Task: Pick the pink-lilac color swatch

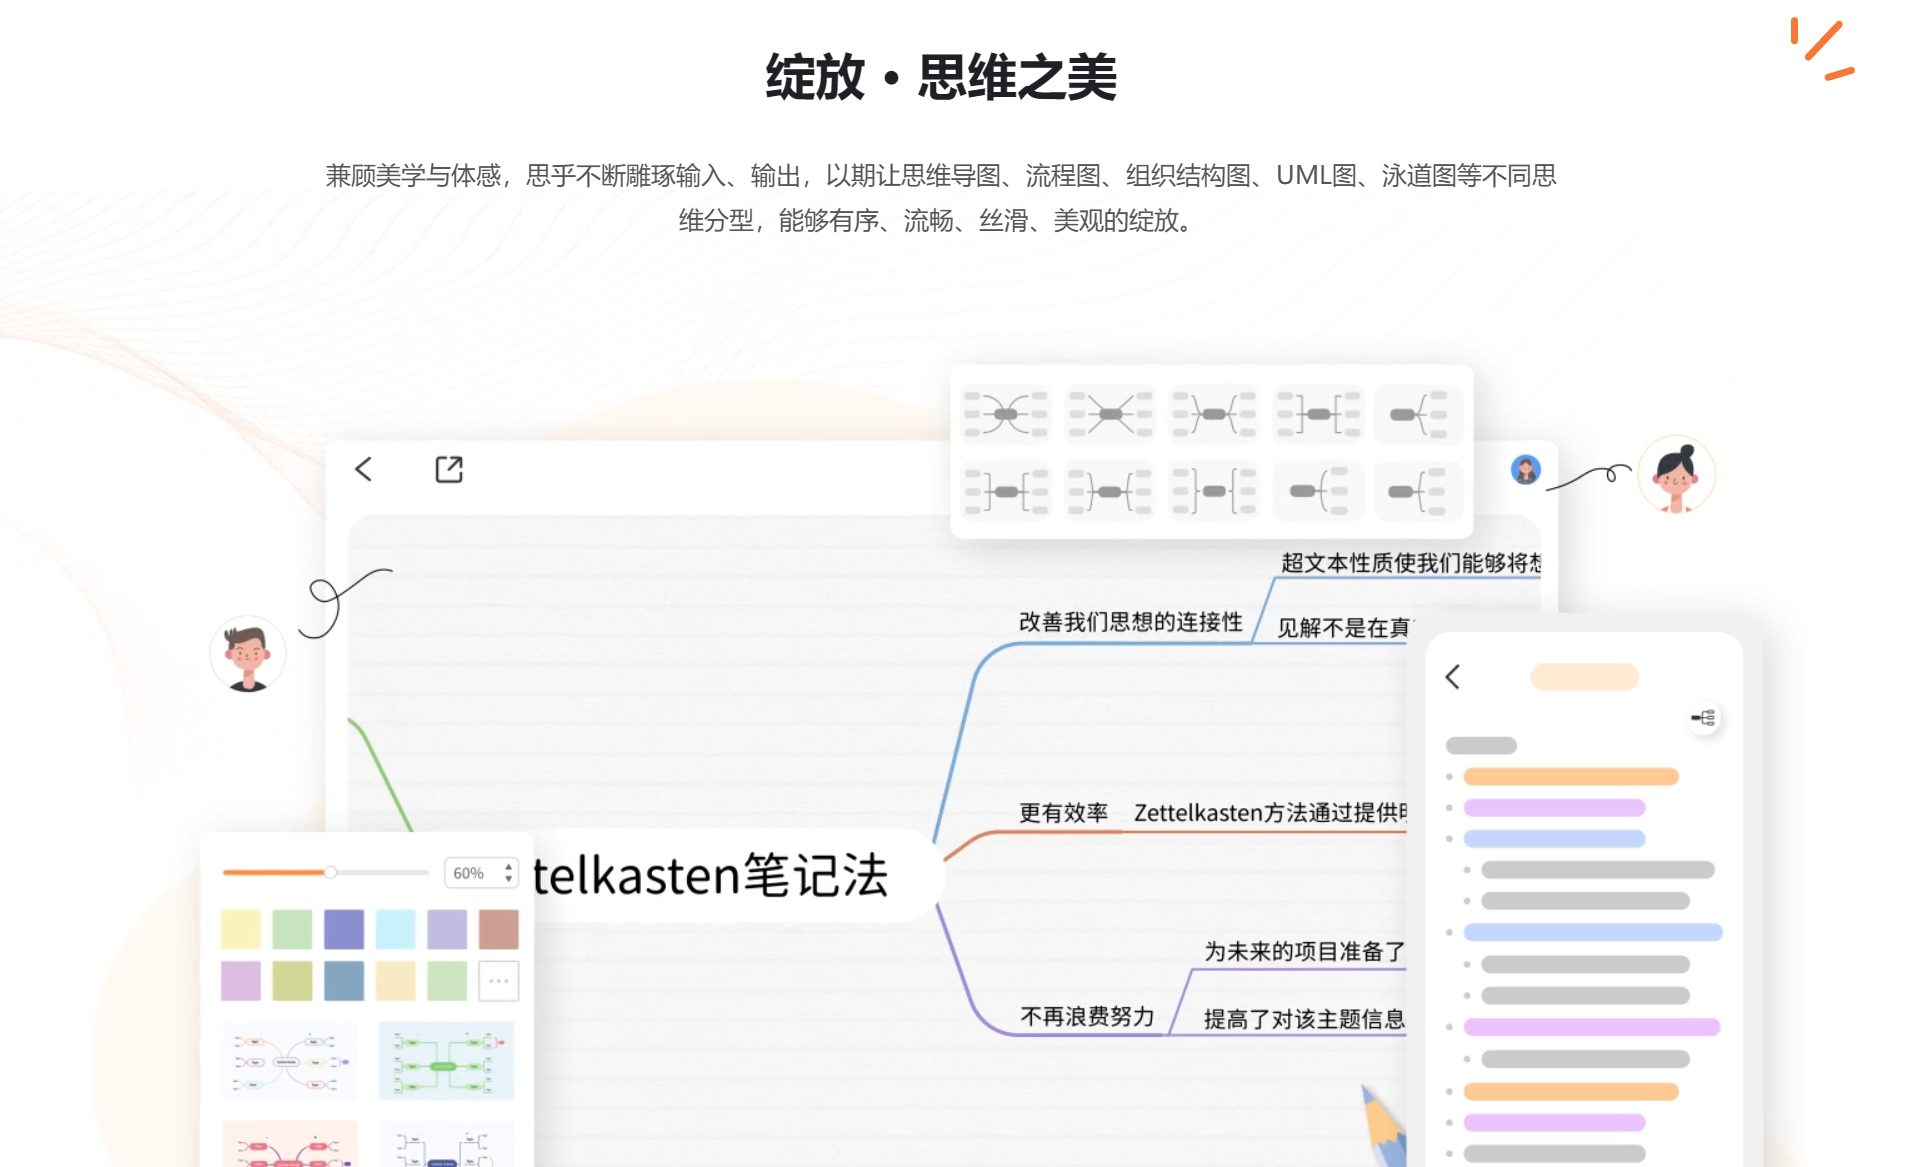Action: pos(241,981)
